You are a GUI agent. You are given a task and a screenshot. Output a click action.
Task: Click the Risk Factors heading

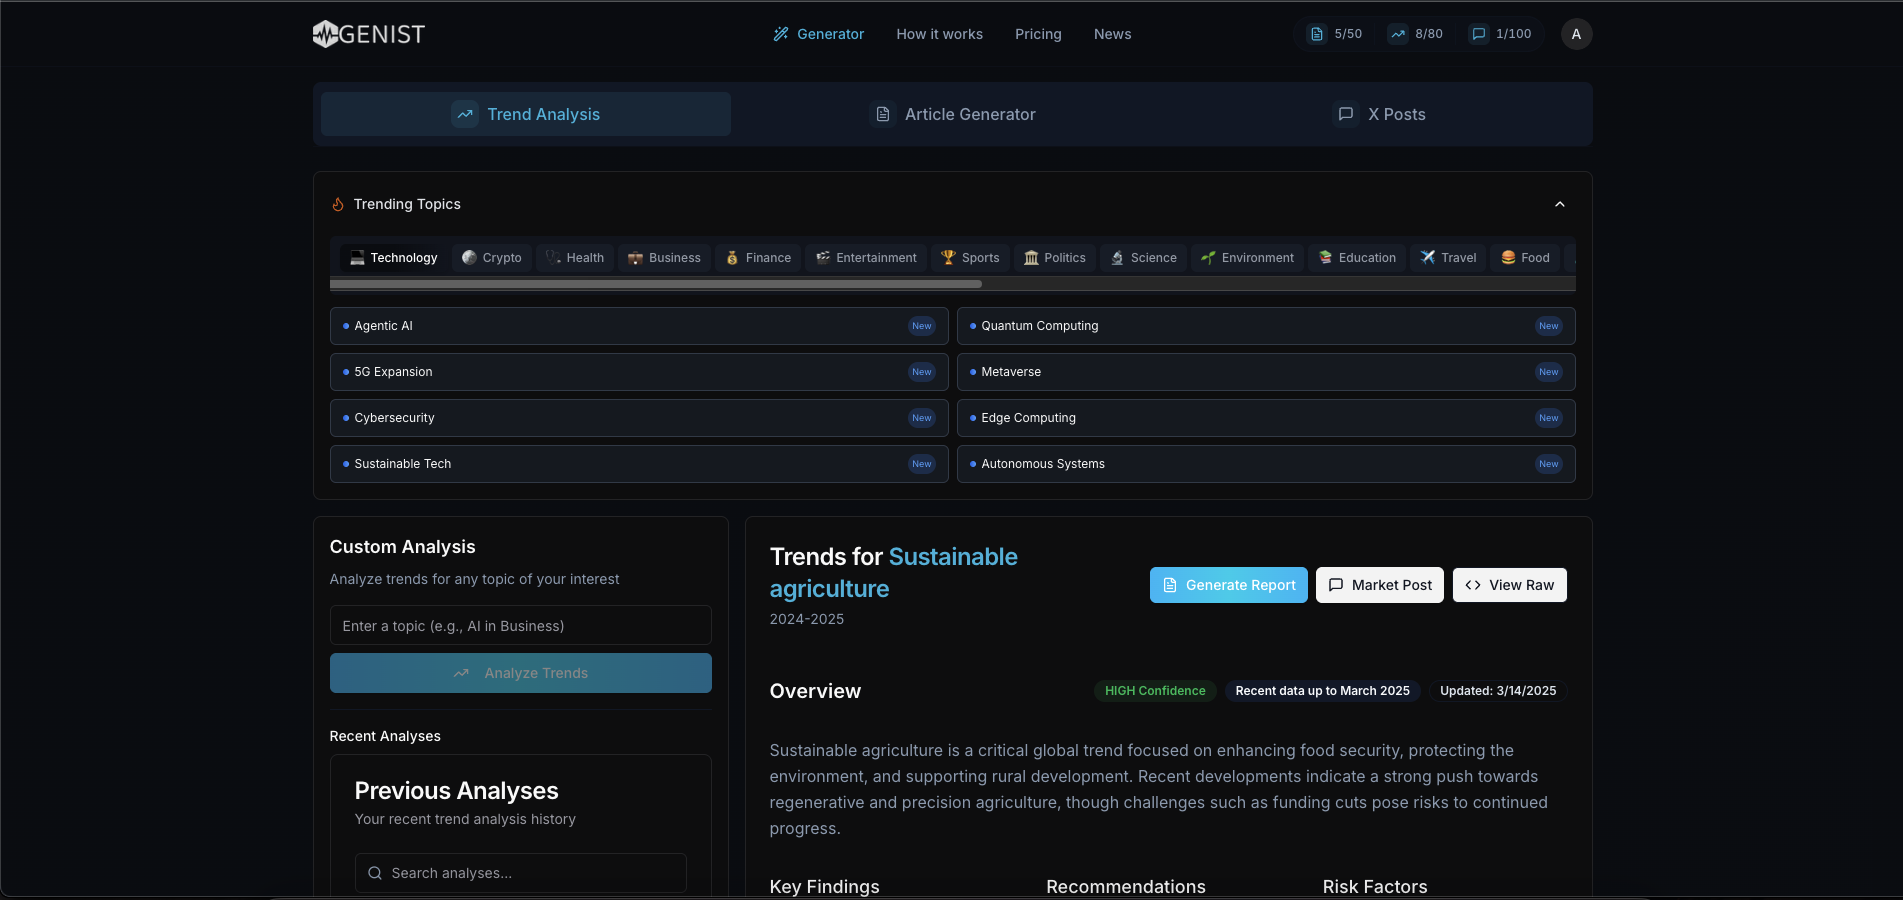(x=1374, y=887)
